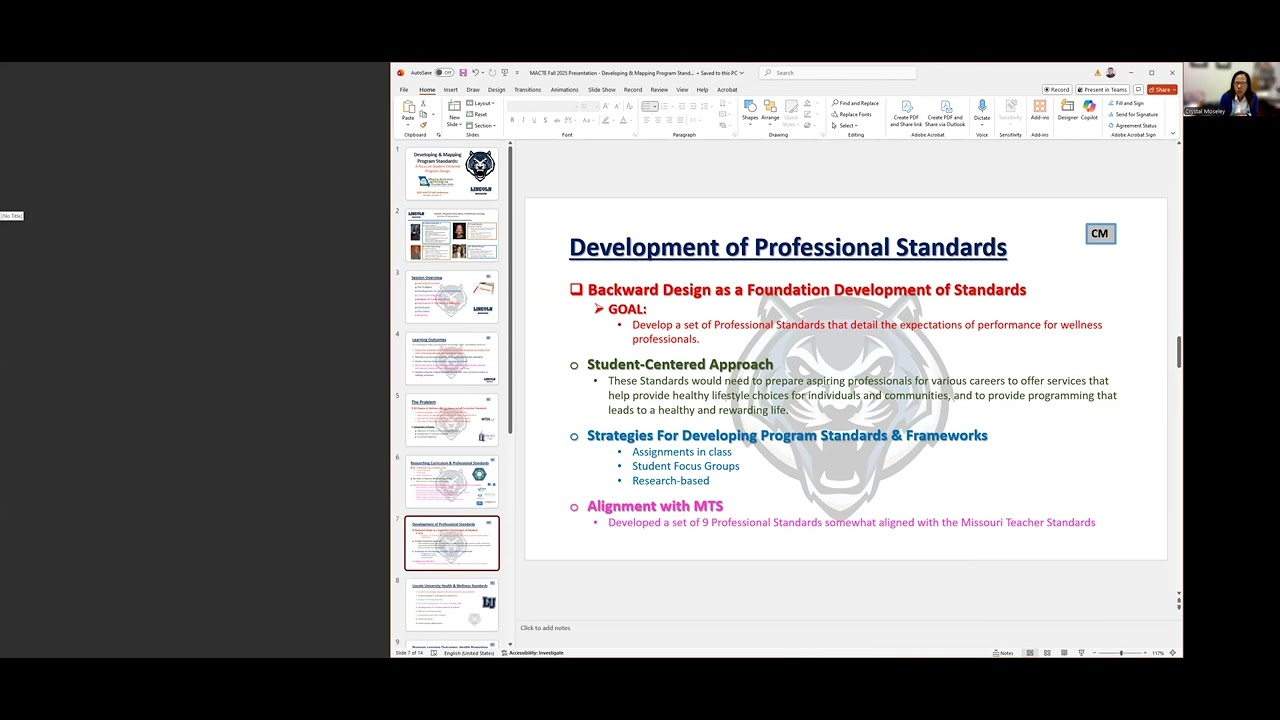Switch to Reading View
The height and width of the screenshot is (720, 1280).
tap(1064, 653)
